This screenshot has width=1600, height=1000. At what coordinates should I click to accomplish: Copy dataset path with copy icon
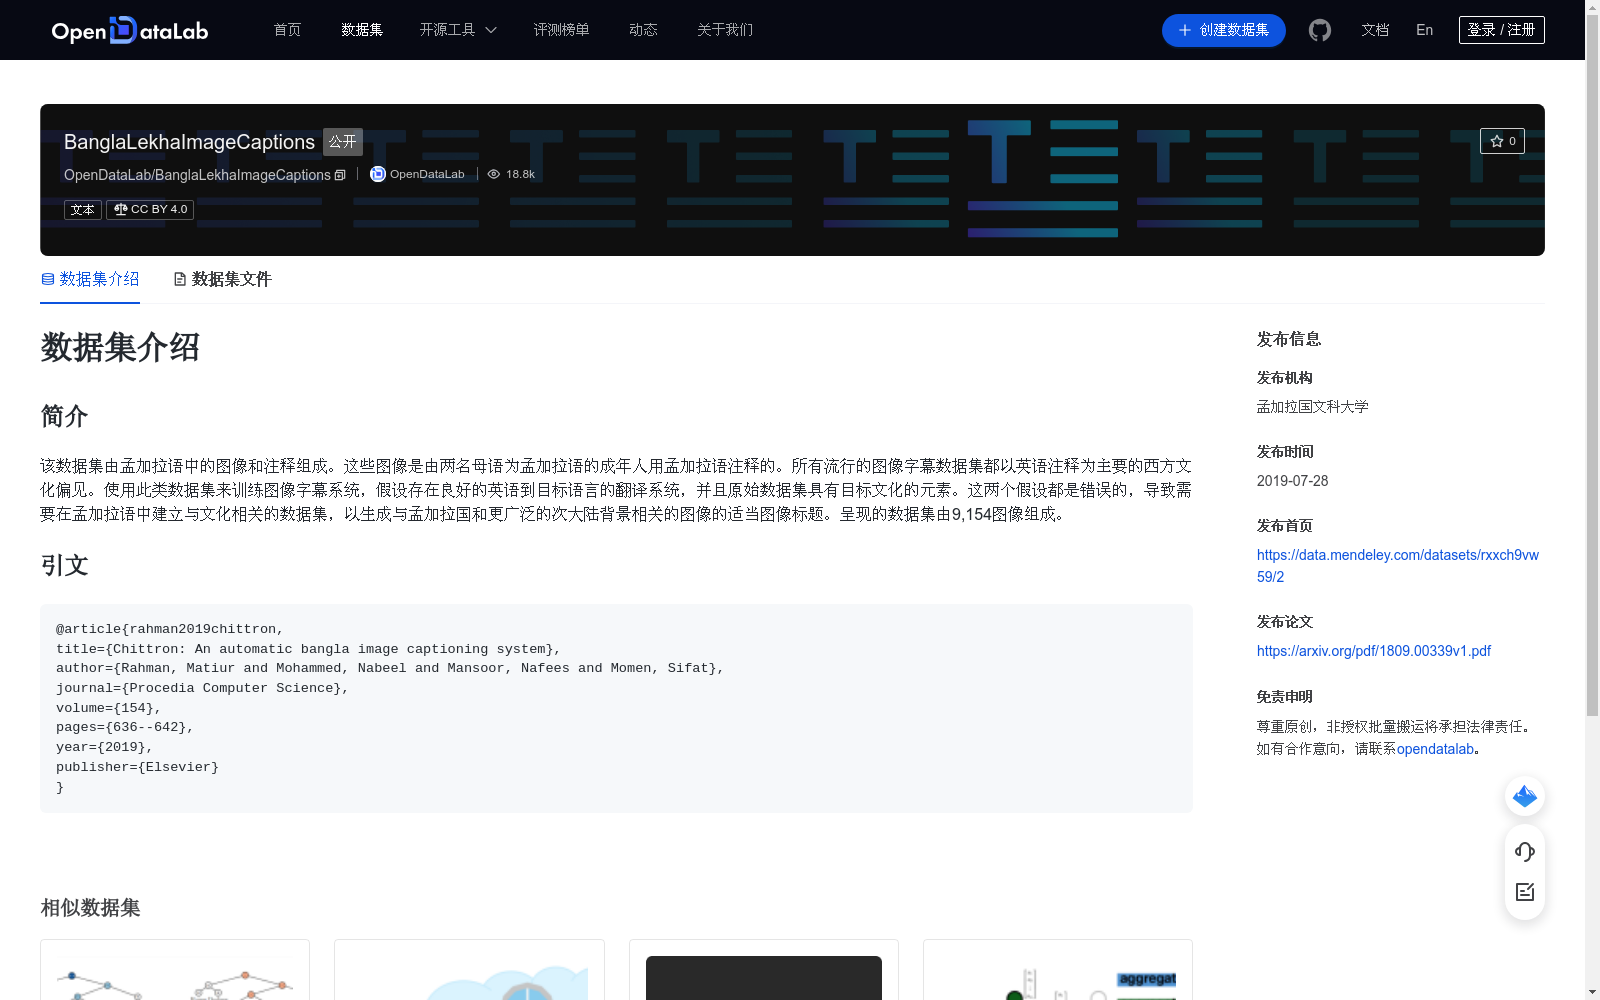tap(340, 175)
